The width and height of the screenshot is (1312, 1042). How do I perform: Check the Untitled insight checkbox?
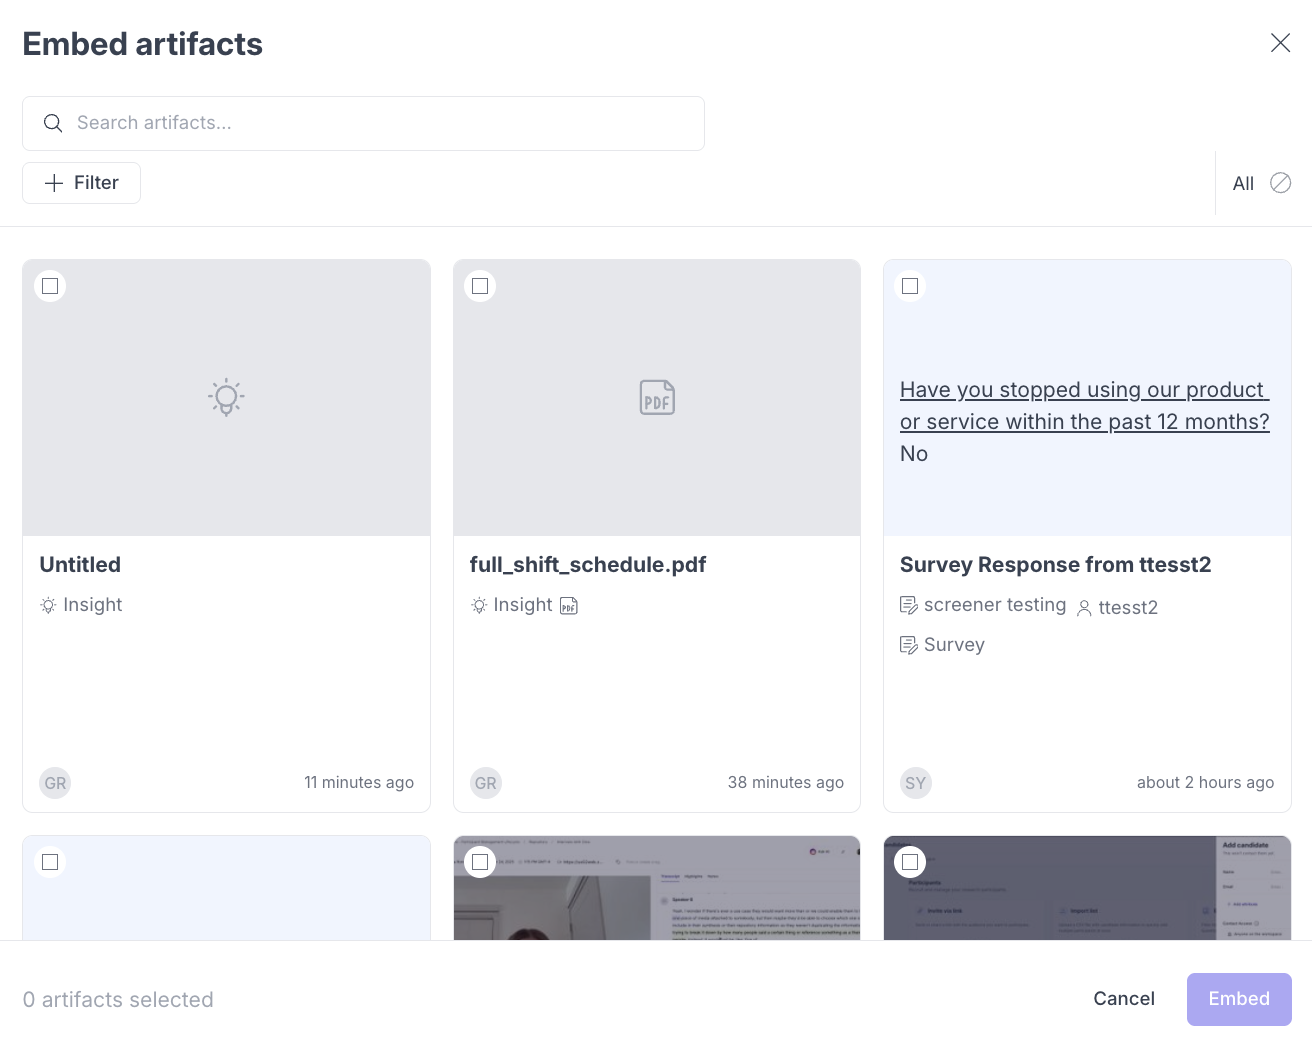pos(50,286)
